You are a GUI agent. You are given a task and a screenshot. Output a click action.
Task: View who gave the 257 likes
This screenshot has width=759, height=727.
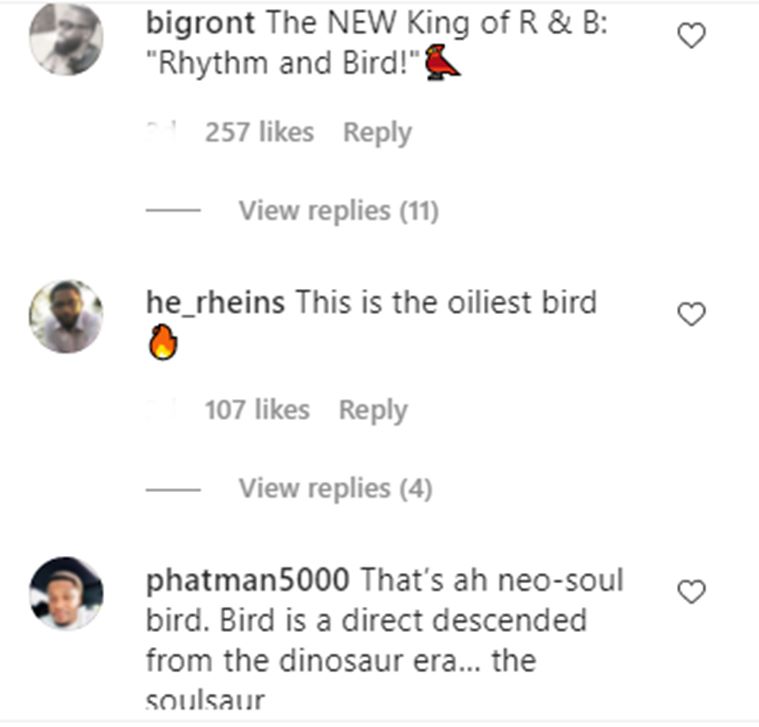click(259, 132)
